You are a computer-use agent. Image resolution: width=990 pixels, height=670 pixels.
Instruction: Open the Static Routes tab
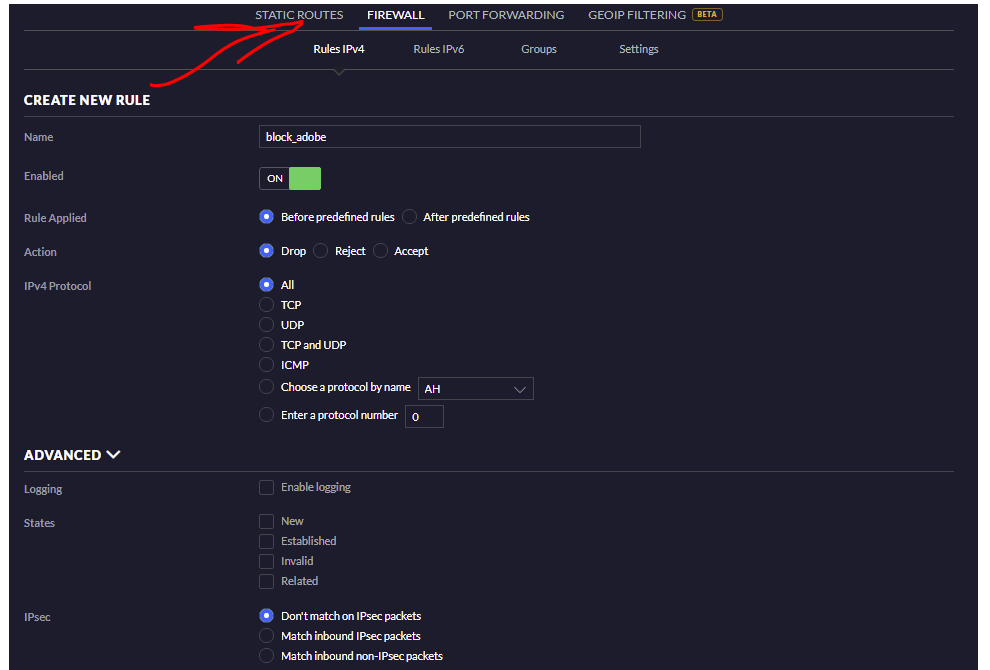tap(299, 15)
